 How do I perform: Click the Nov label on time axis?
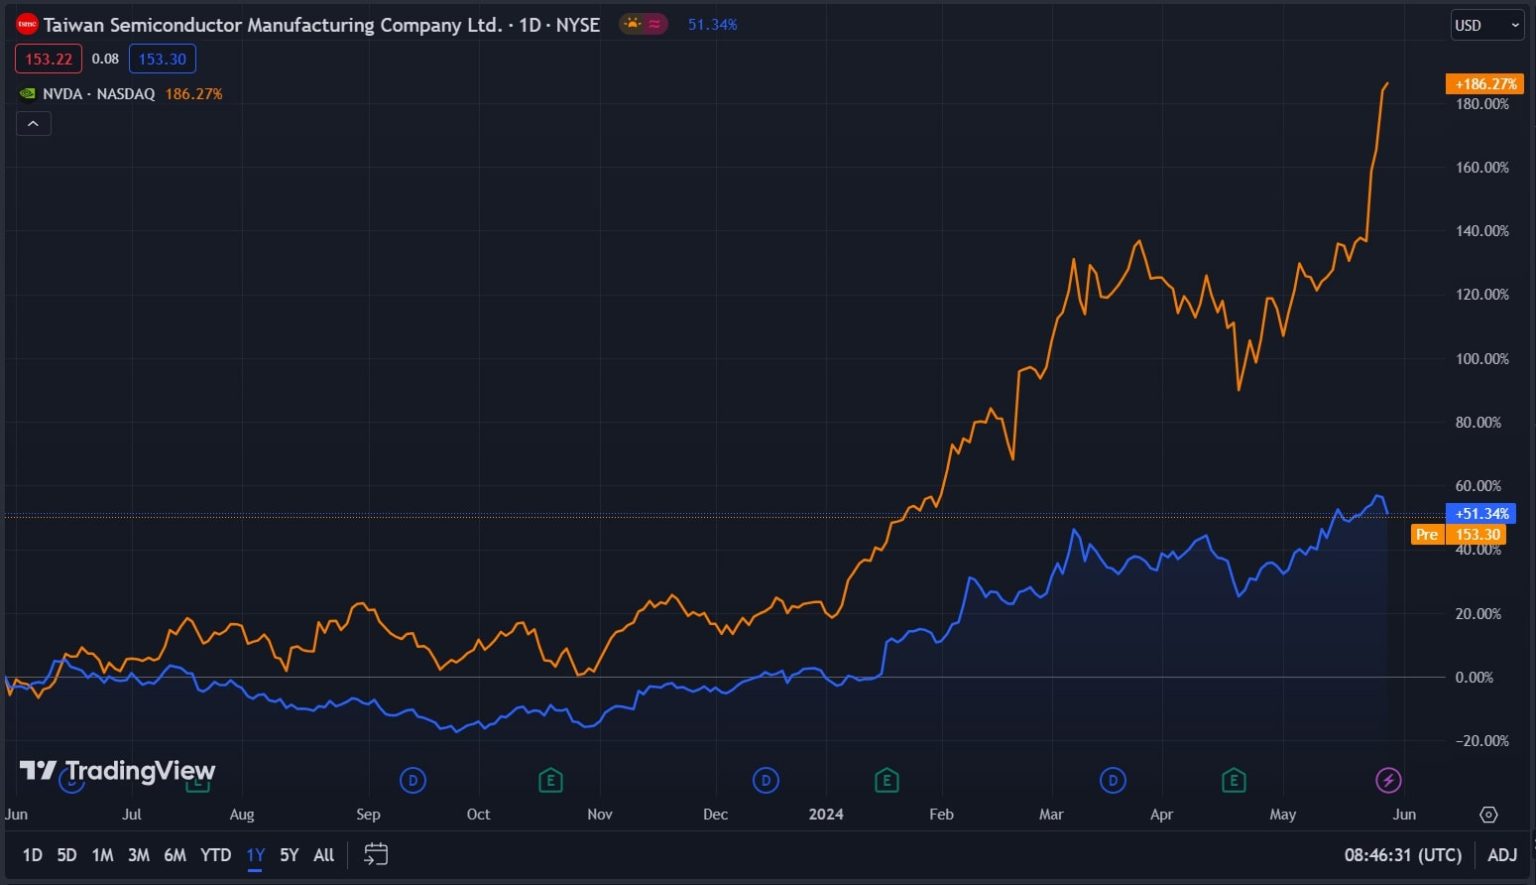tap(600, 814)
